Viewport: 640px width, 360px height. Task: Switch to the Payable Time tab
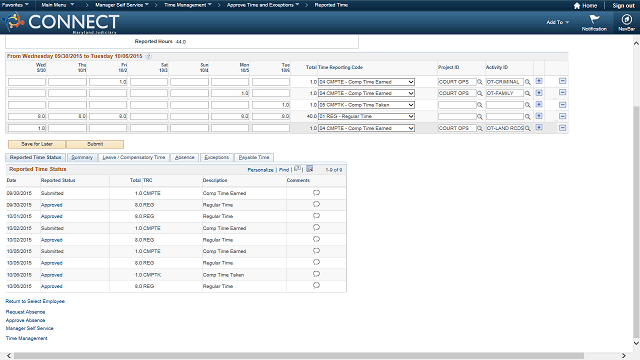coord(254,157)
